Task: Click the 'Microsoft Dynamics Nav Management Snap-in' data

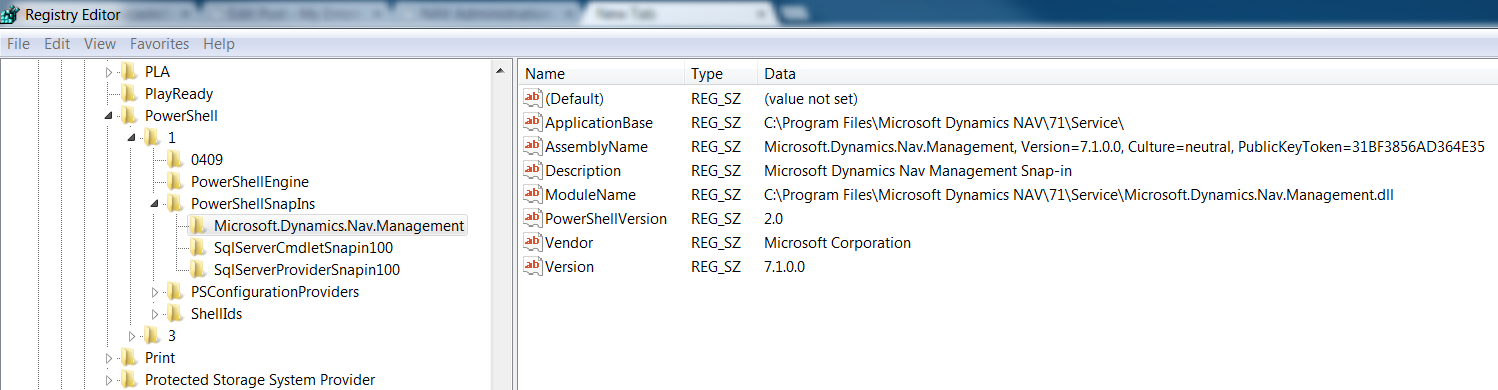Action: click(918, 171)
